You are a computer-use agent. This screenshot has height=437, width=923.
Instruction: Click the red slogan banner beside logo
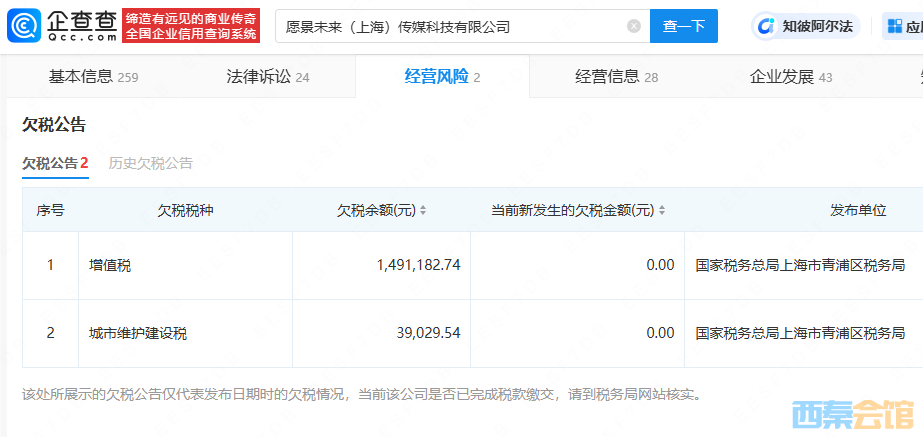click(x=190, y=27)
